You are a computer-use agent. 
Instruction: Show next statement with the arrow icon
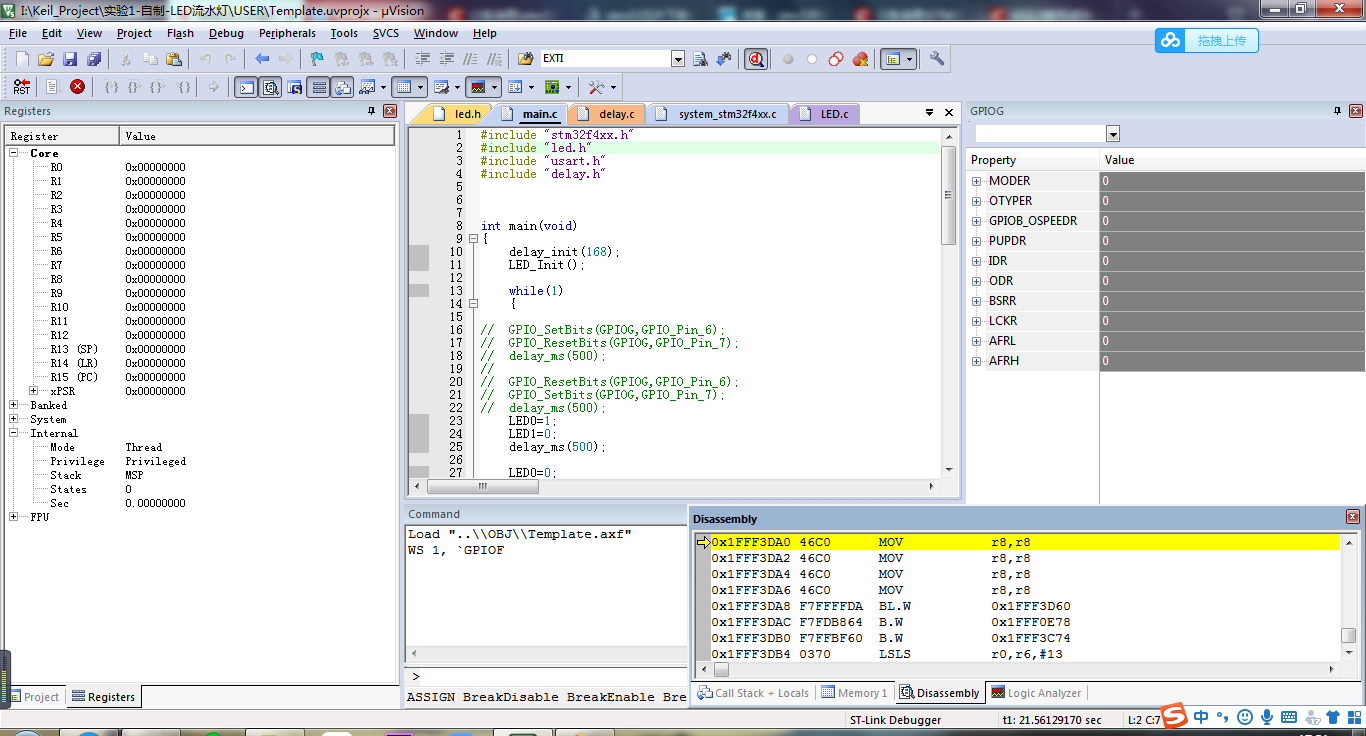tap(214, 87)
